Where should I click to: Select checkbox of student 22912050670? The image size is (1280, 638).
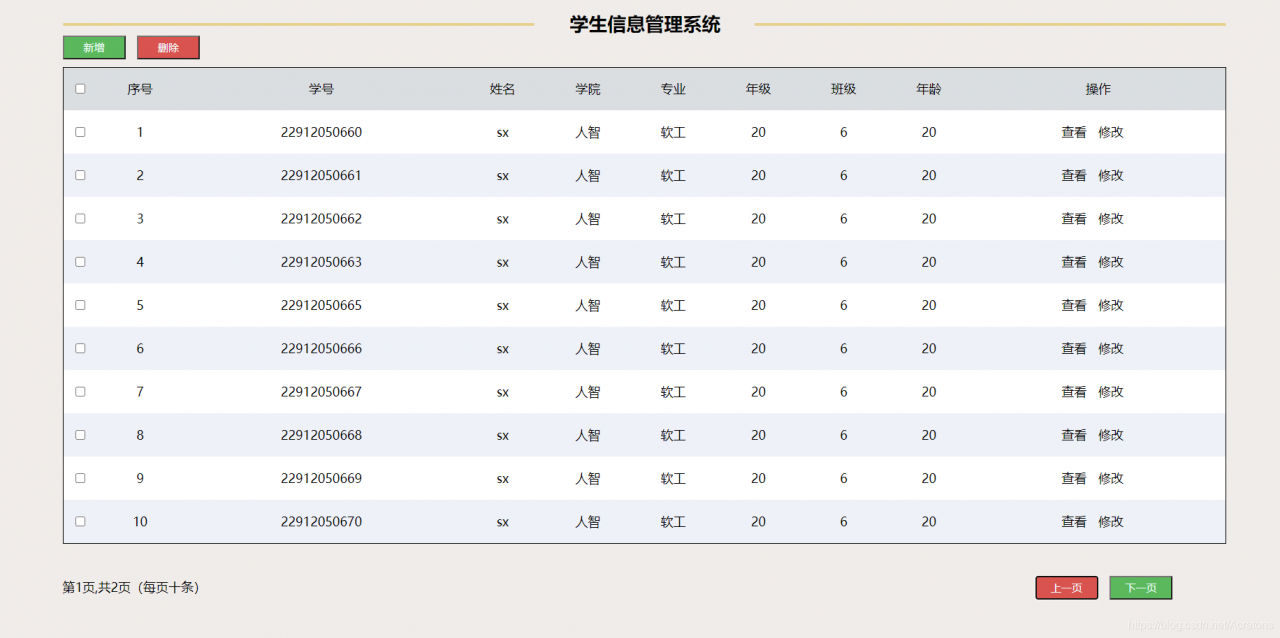tap(80, 521)
